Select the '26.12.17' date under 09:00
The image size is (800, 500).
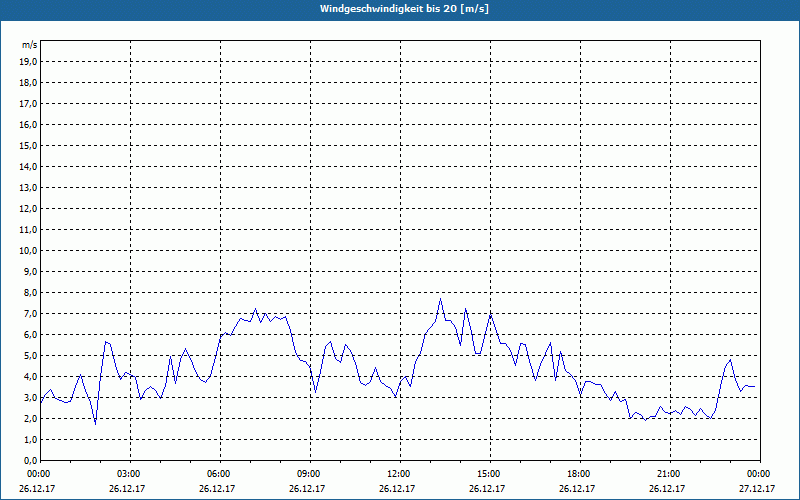307,488
